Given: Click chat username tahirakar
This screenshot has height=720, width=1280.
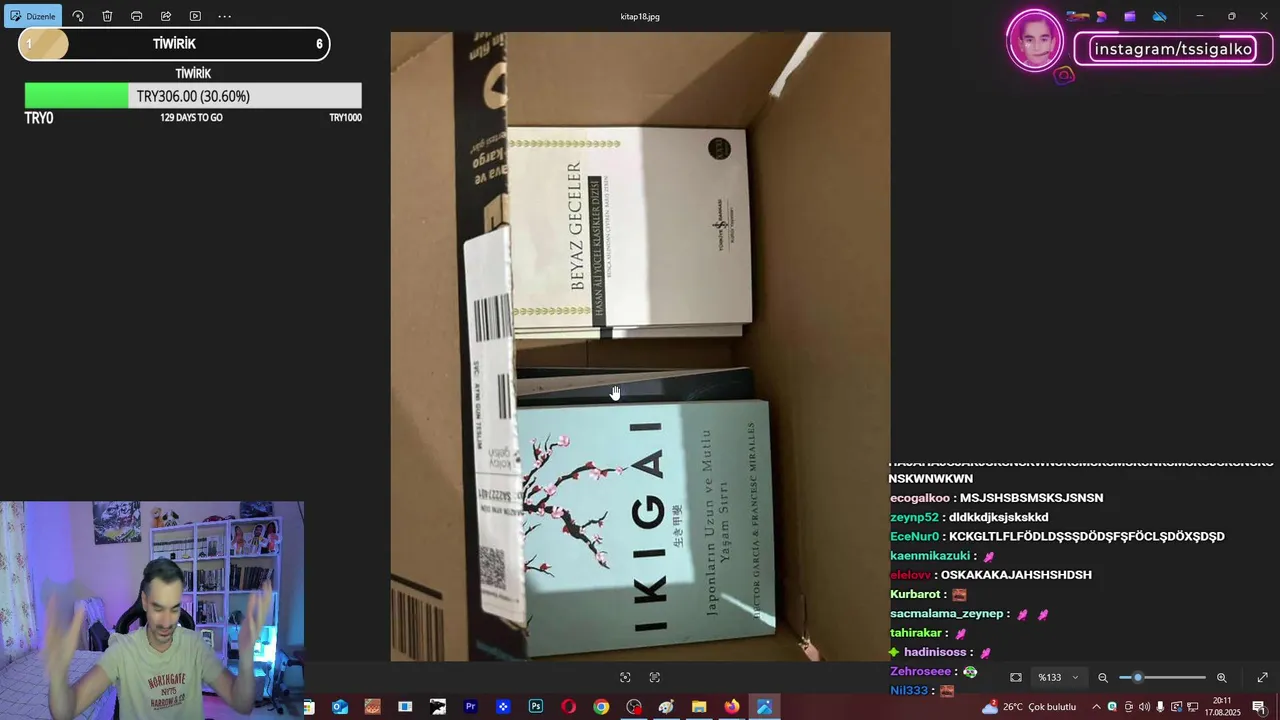Looking at the screenshot, I should point(916,633).
